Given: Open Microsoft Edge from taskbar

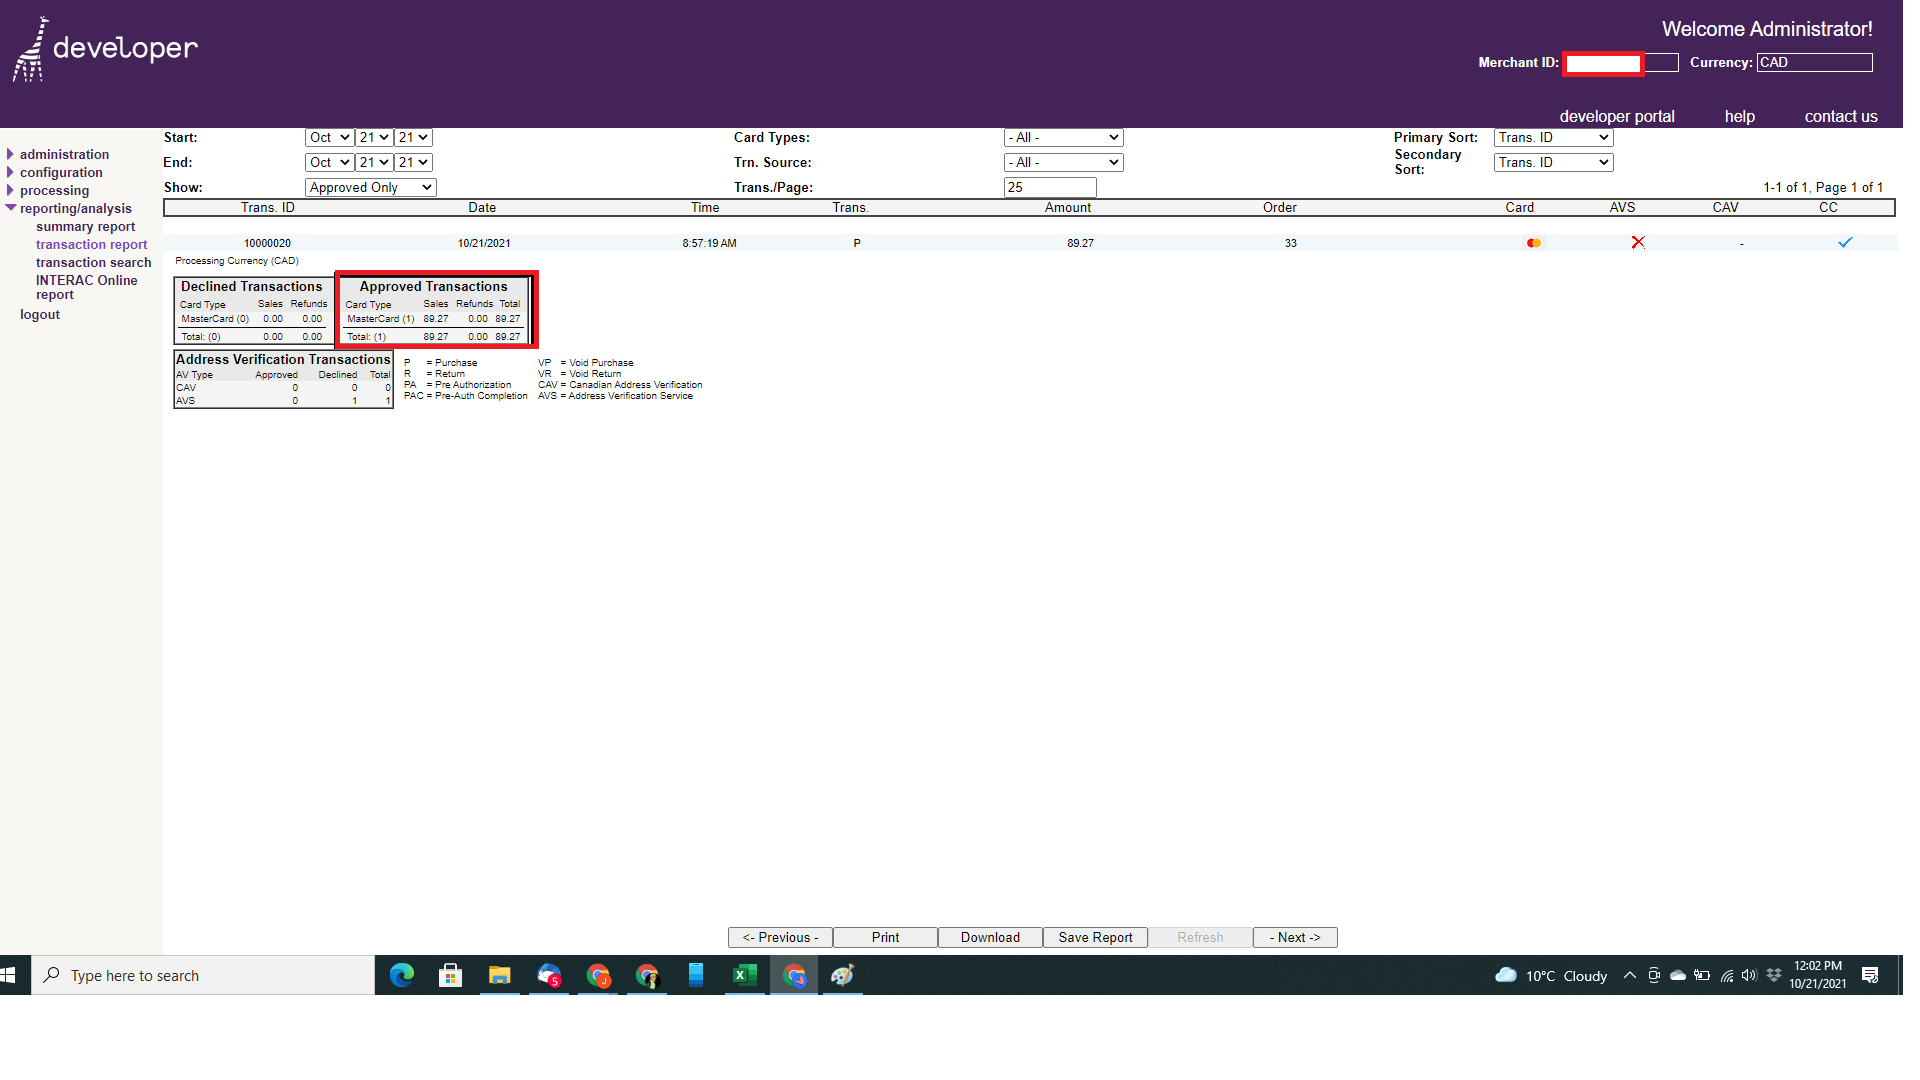Looking at the screenshot, I should coord(402,975).
